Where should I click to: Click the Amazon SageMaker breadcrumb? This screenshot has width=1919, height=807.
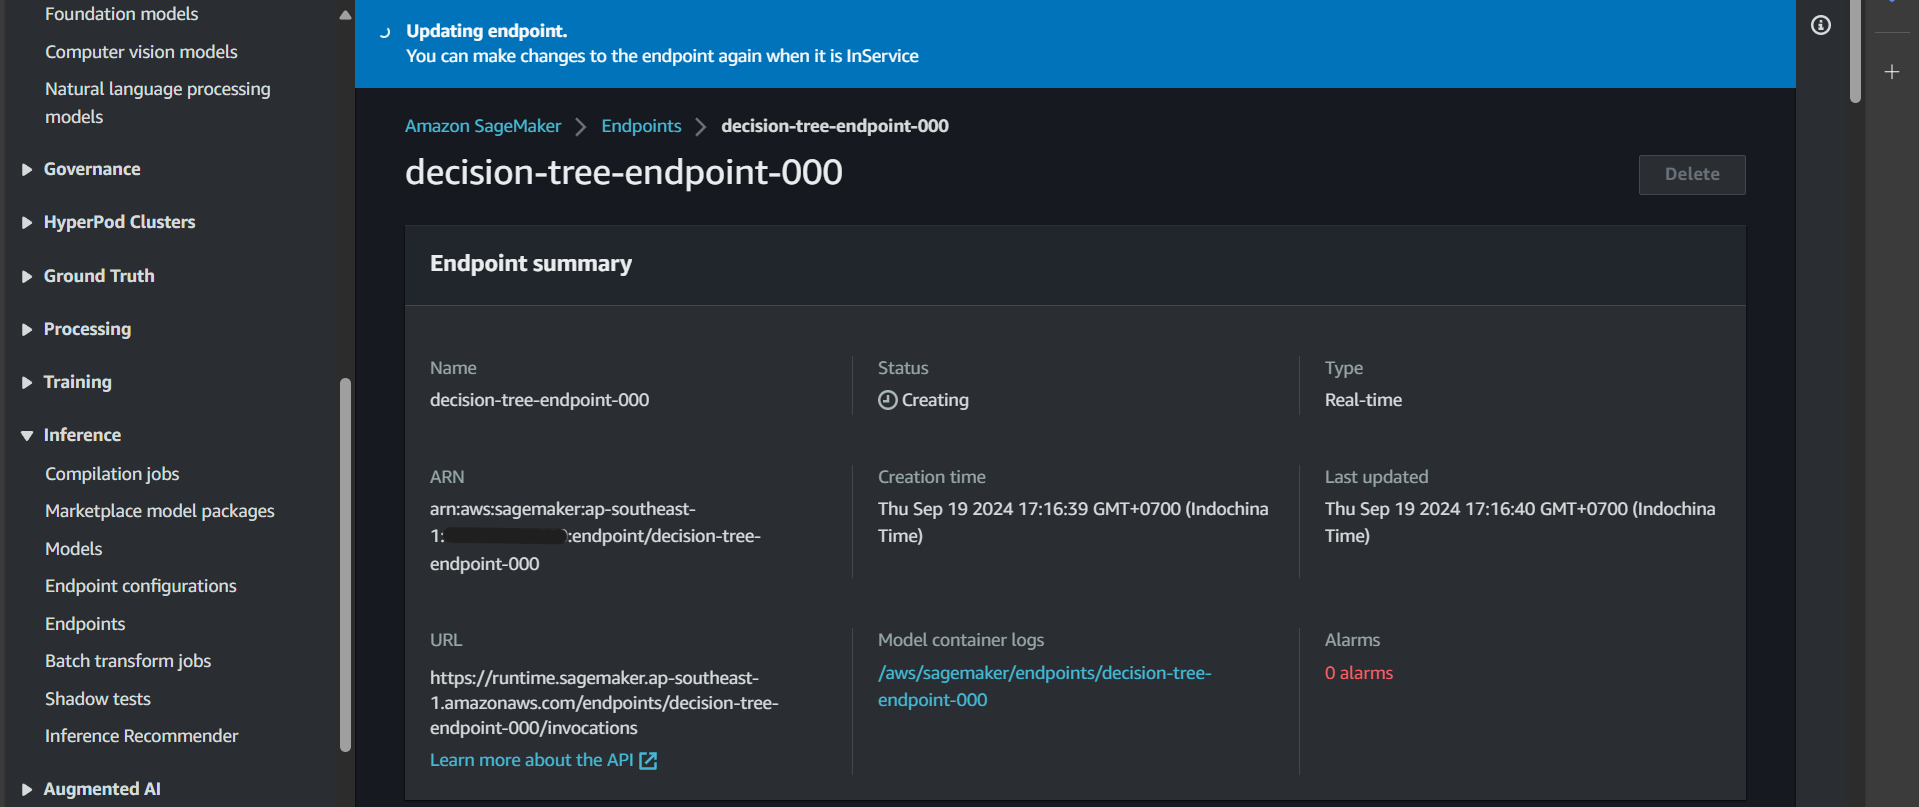[482, 126]
